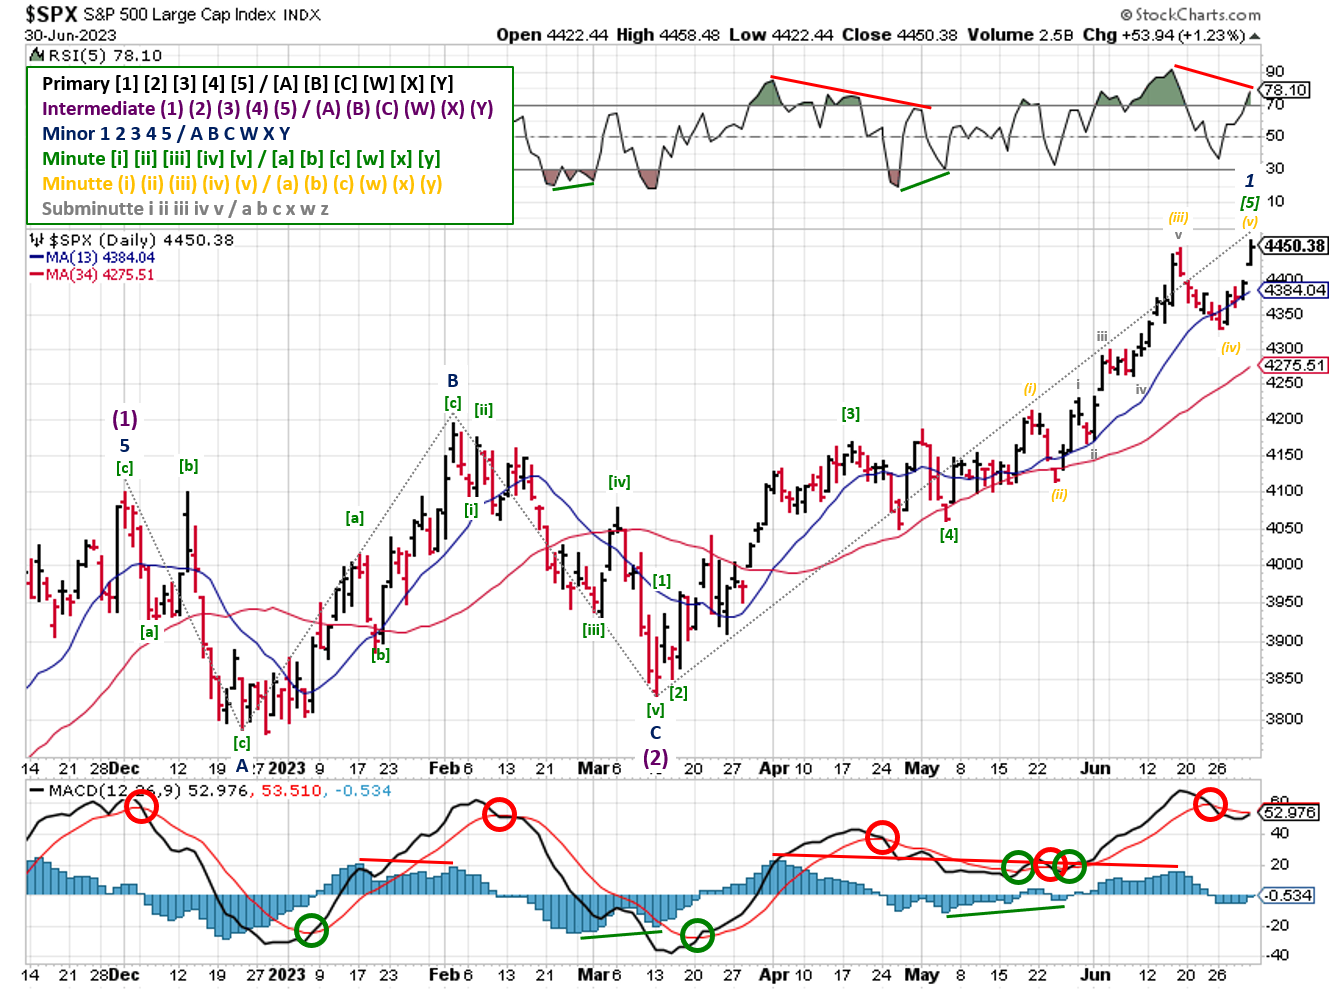
Task: Click the orange (ii) wave label
Action: [1059, 494]
